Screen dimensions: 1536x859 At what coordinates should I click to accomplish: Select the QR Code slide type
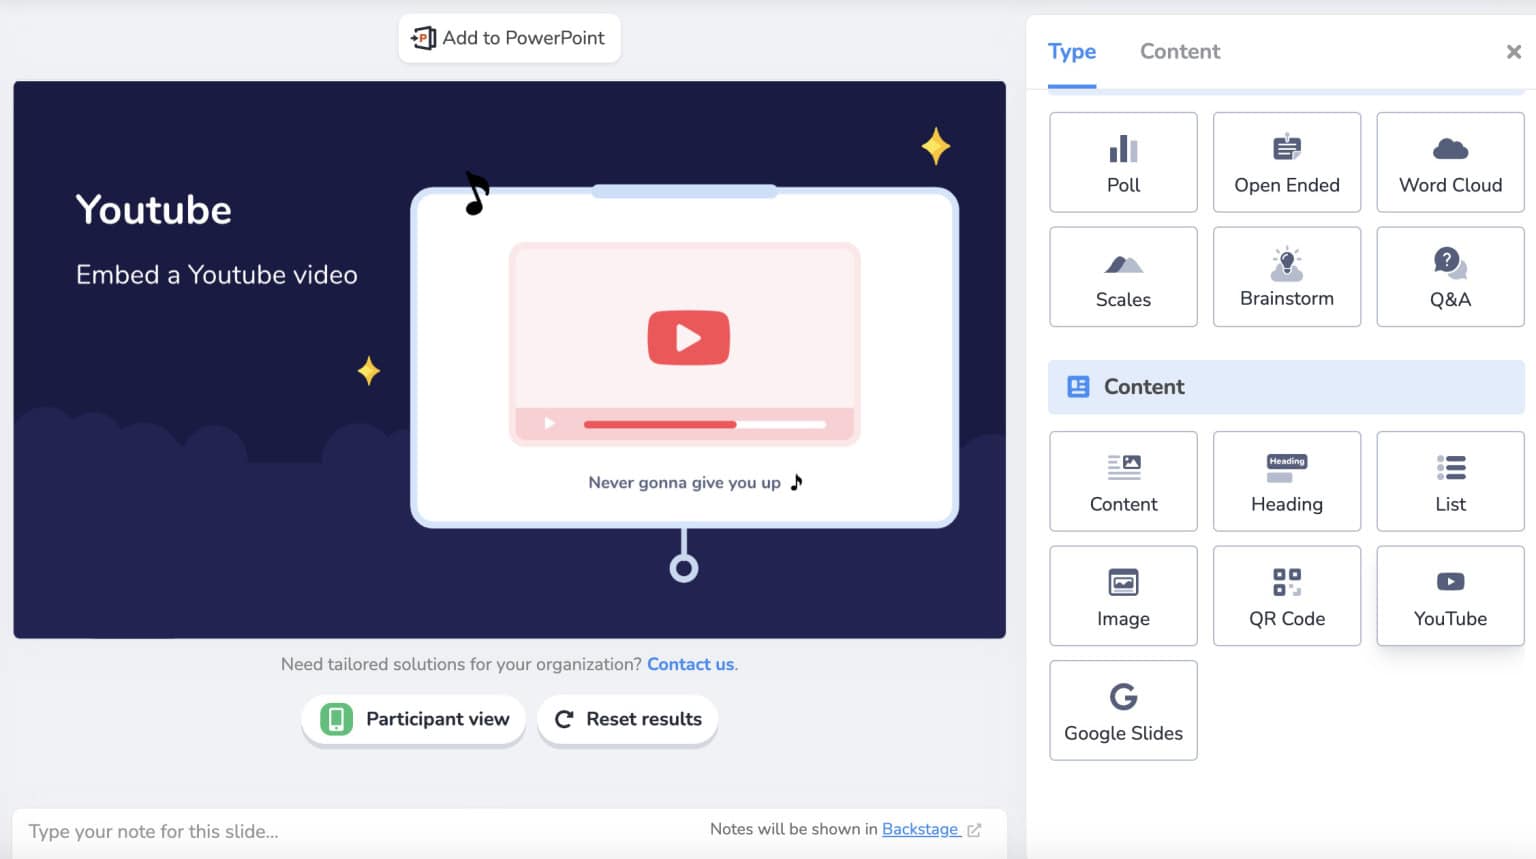coord(1286,596)
